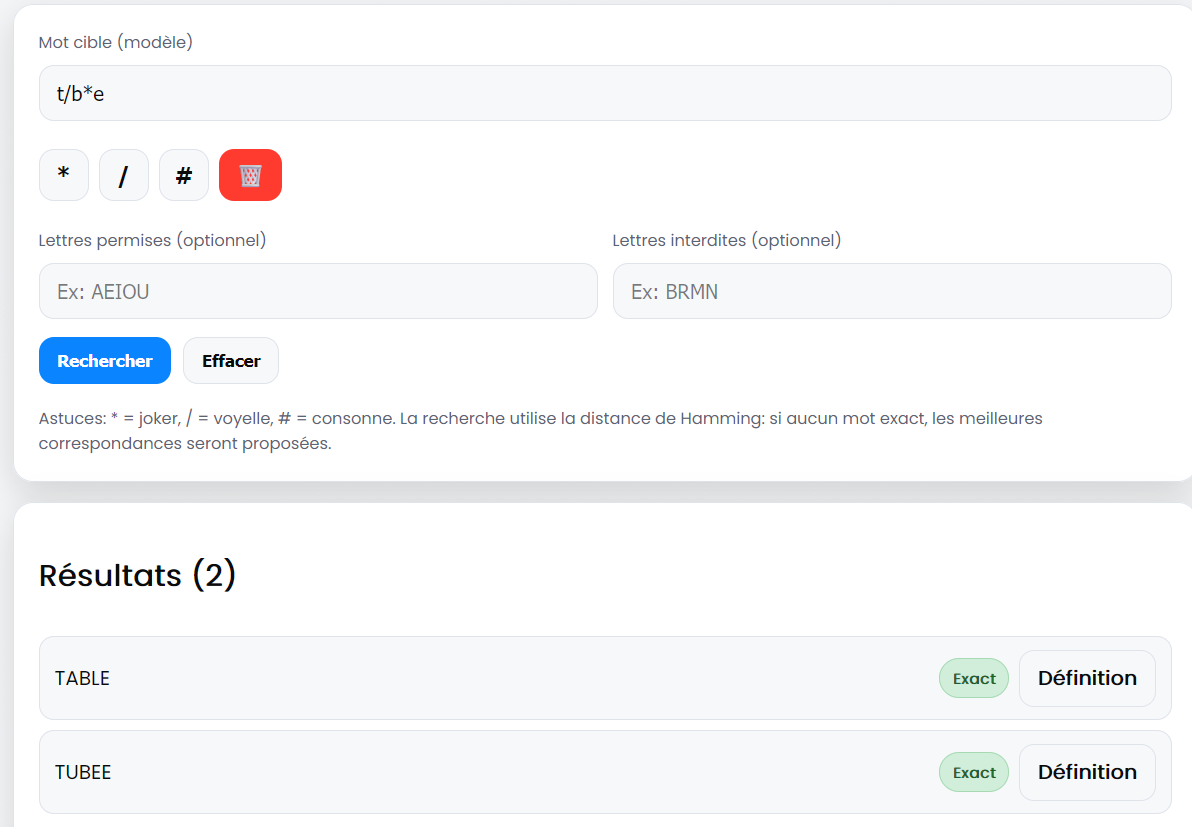The height and width of the screenshot is (827, 1192).
Task: Open Définition for the word TABLE
Action: [x=1086, y=678]
